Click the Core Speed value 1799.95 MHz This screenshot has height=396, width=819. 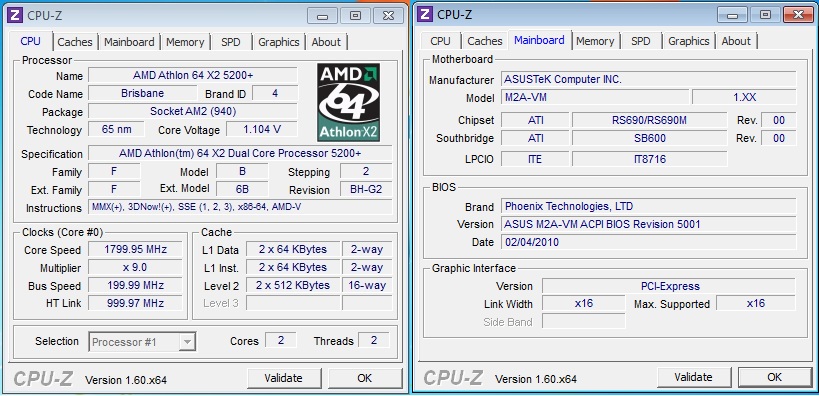pos(135,249)
